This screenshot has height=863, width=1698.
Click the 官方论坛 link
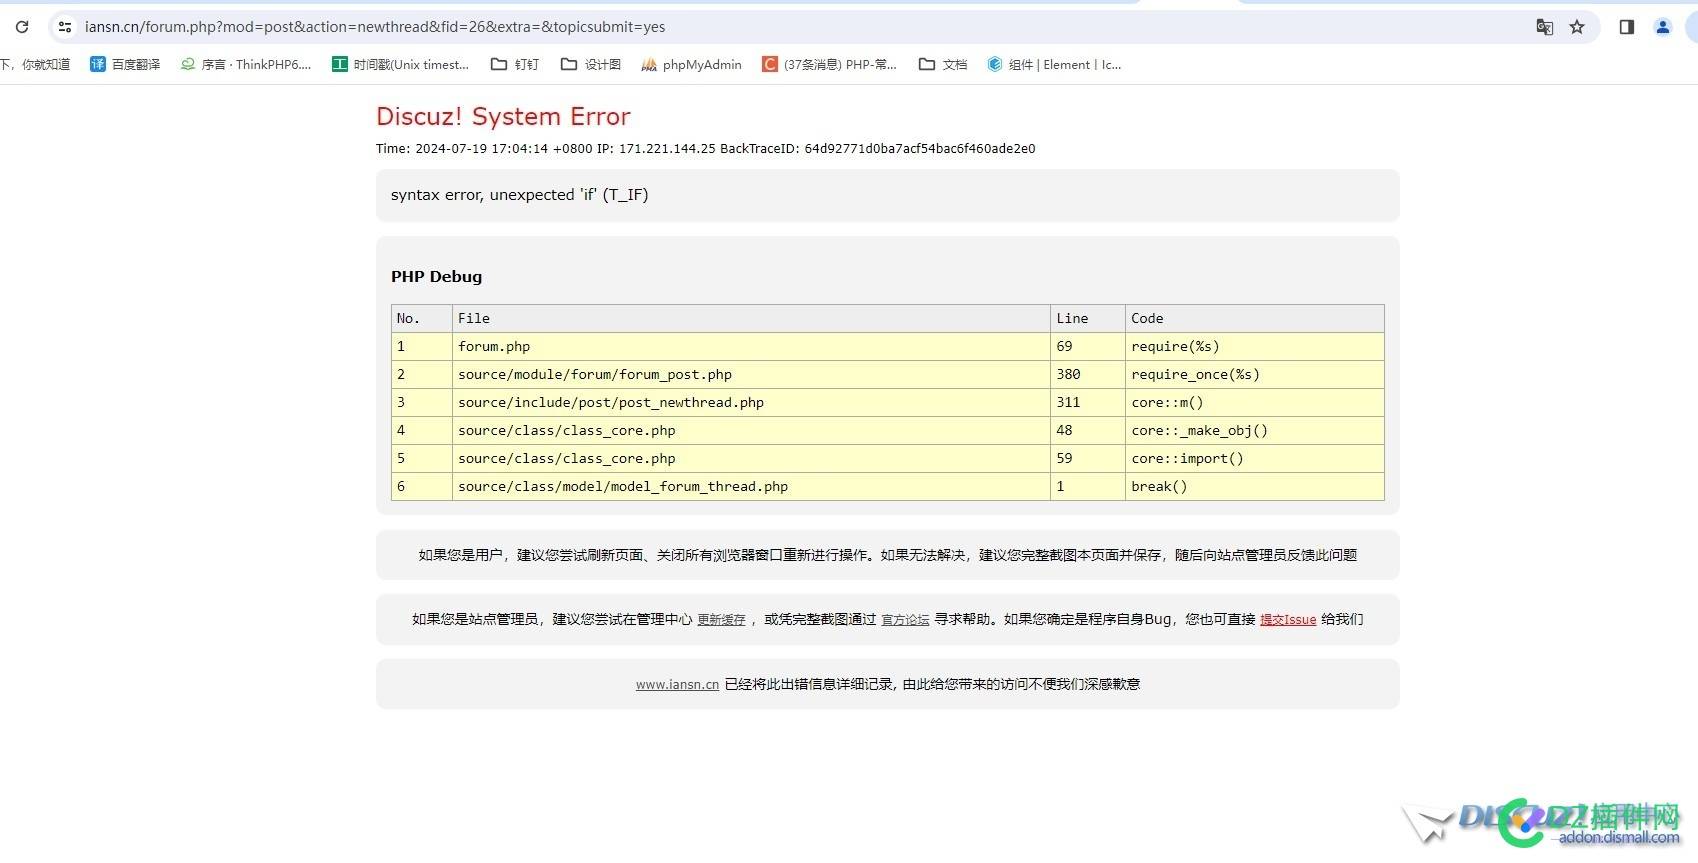pos(905,620)
